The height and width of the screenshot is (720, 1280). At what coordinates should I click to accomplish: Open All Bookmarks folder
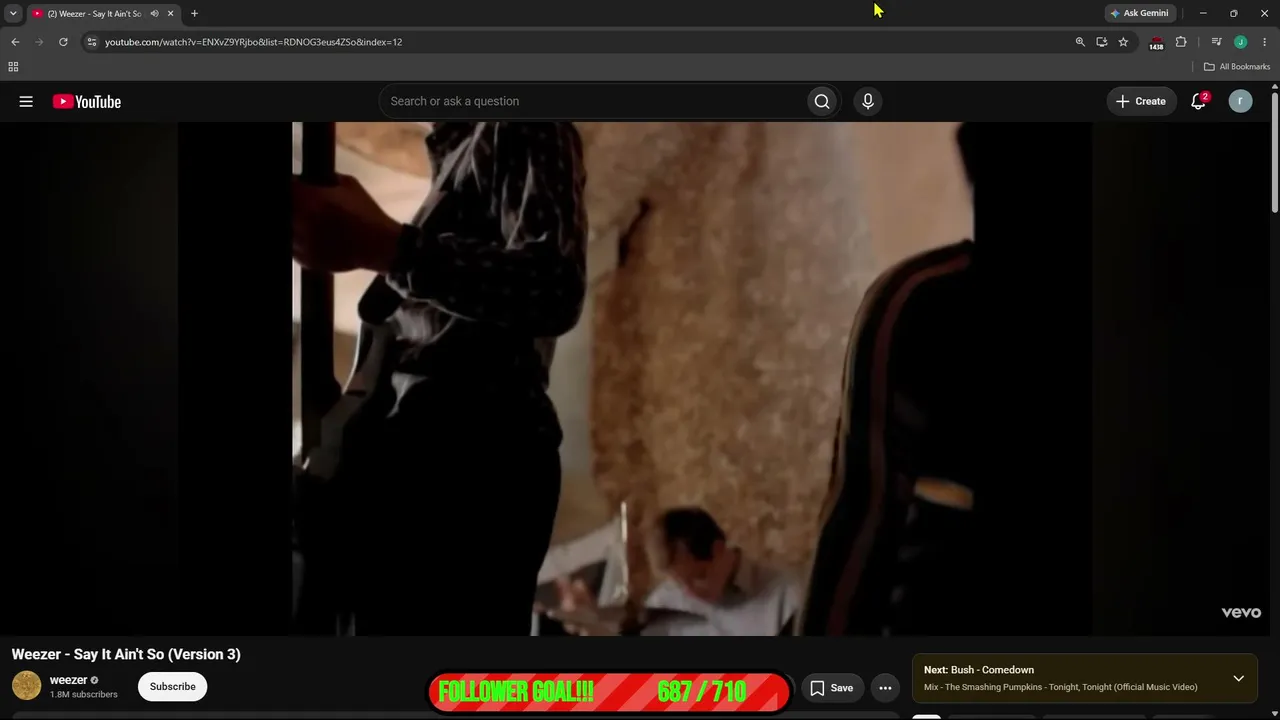point(1237,67)
